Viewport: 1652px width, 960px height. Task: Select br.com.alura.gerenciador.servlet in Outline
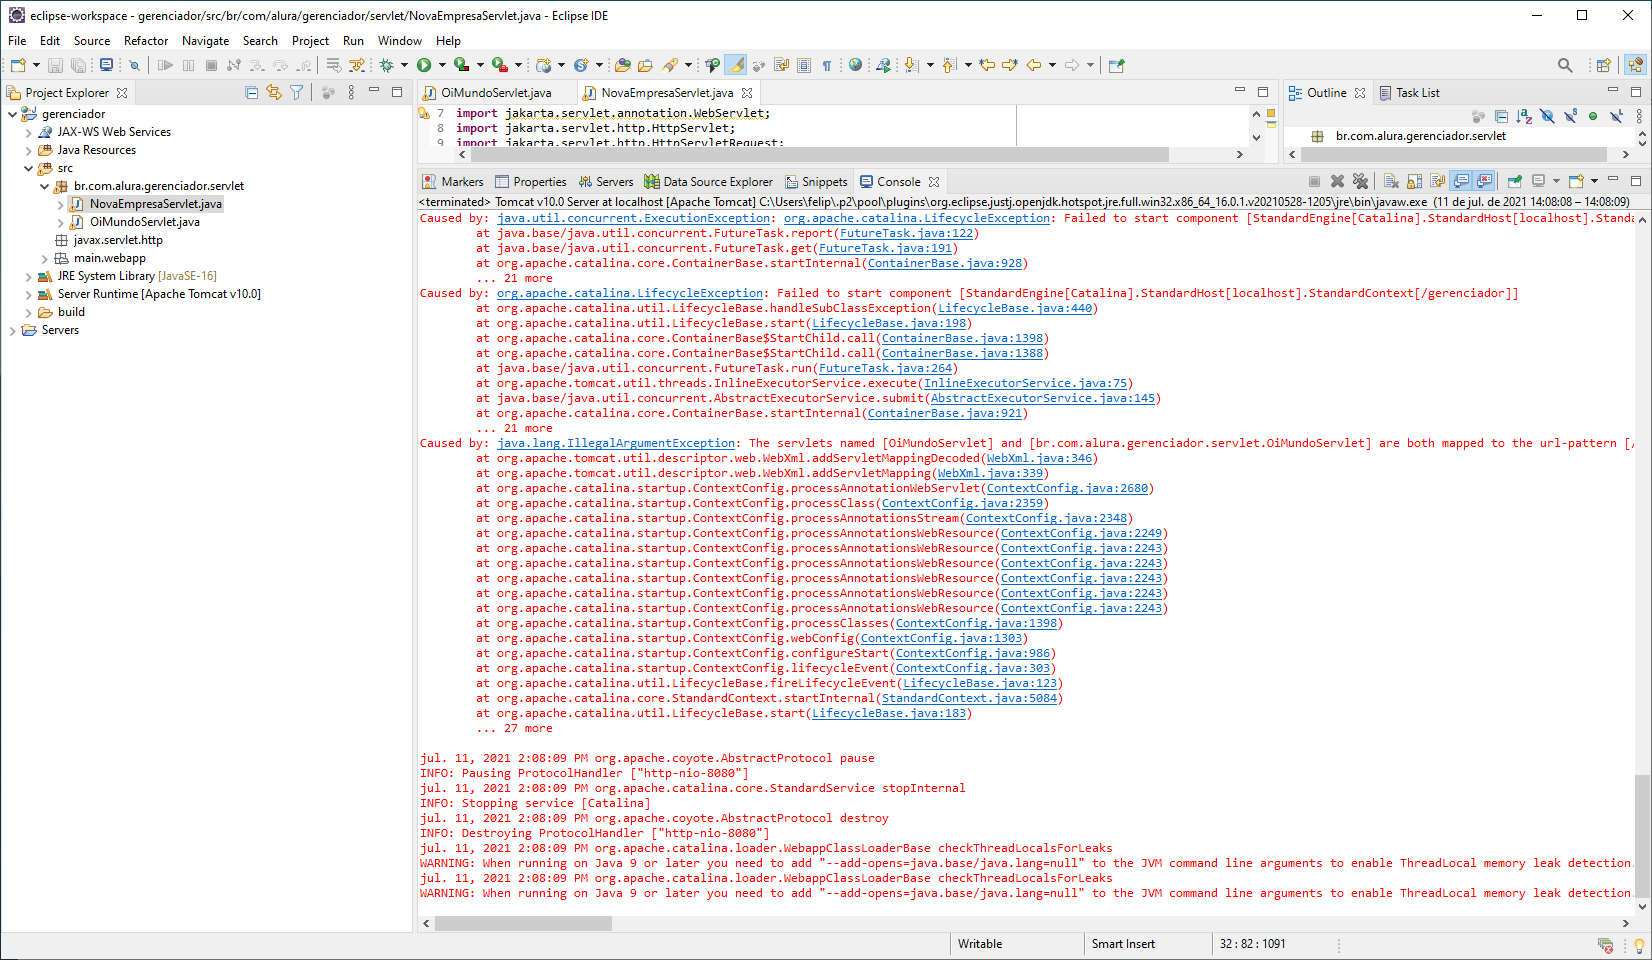pyautogui.click(x=1420, y=136)
